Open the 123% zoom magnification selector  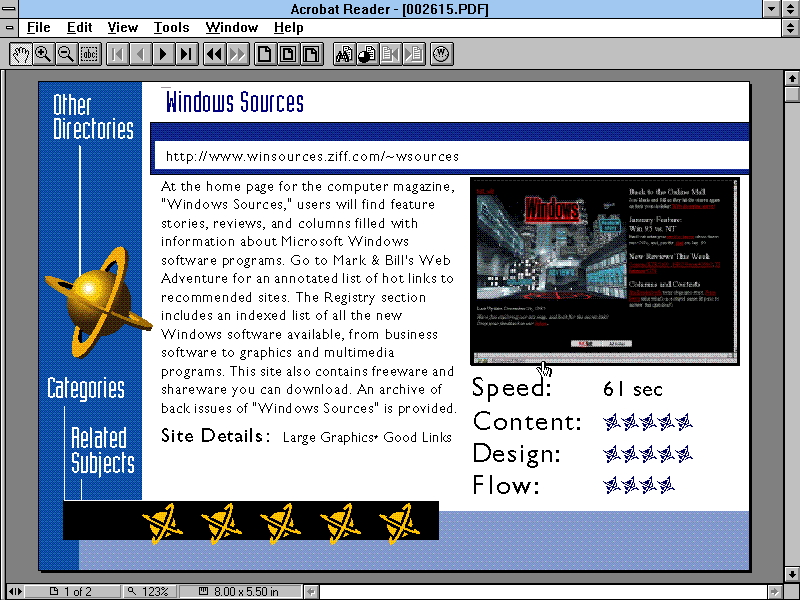pos(149,591)
